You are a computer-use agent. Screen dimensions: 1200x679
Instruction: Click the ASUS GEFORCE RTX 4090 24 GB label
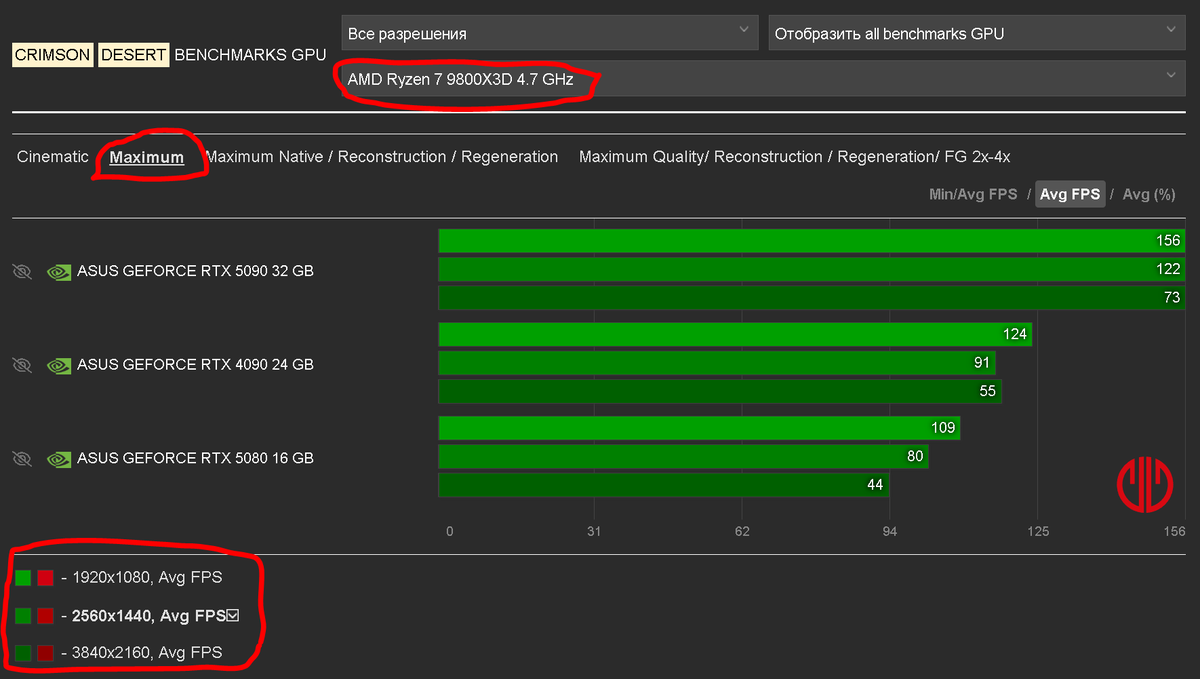[x=195, y=365]
